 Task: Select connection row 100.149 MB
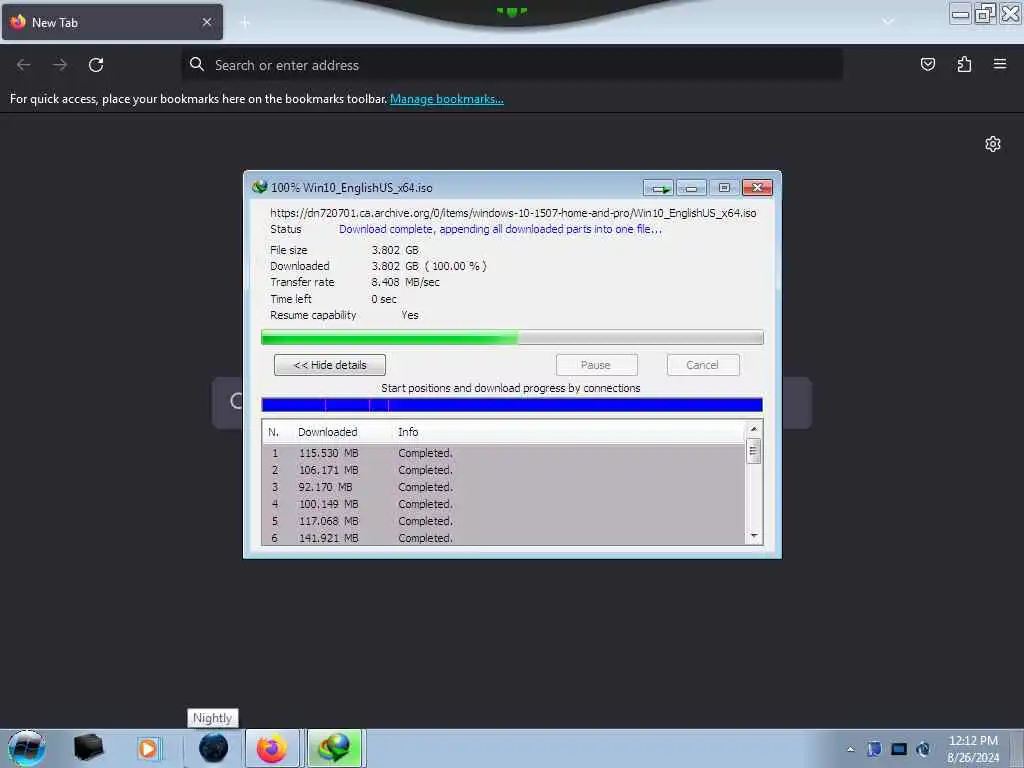click(504, 504)
